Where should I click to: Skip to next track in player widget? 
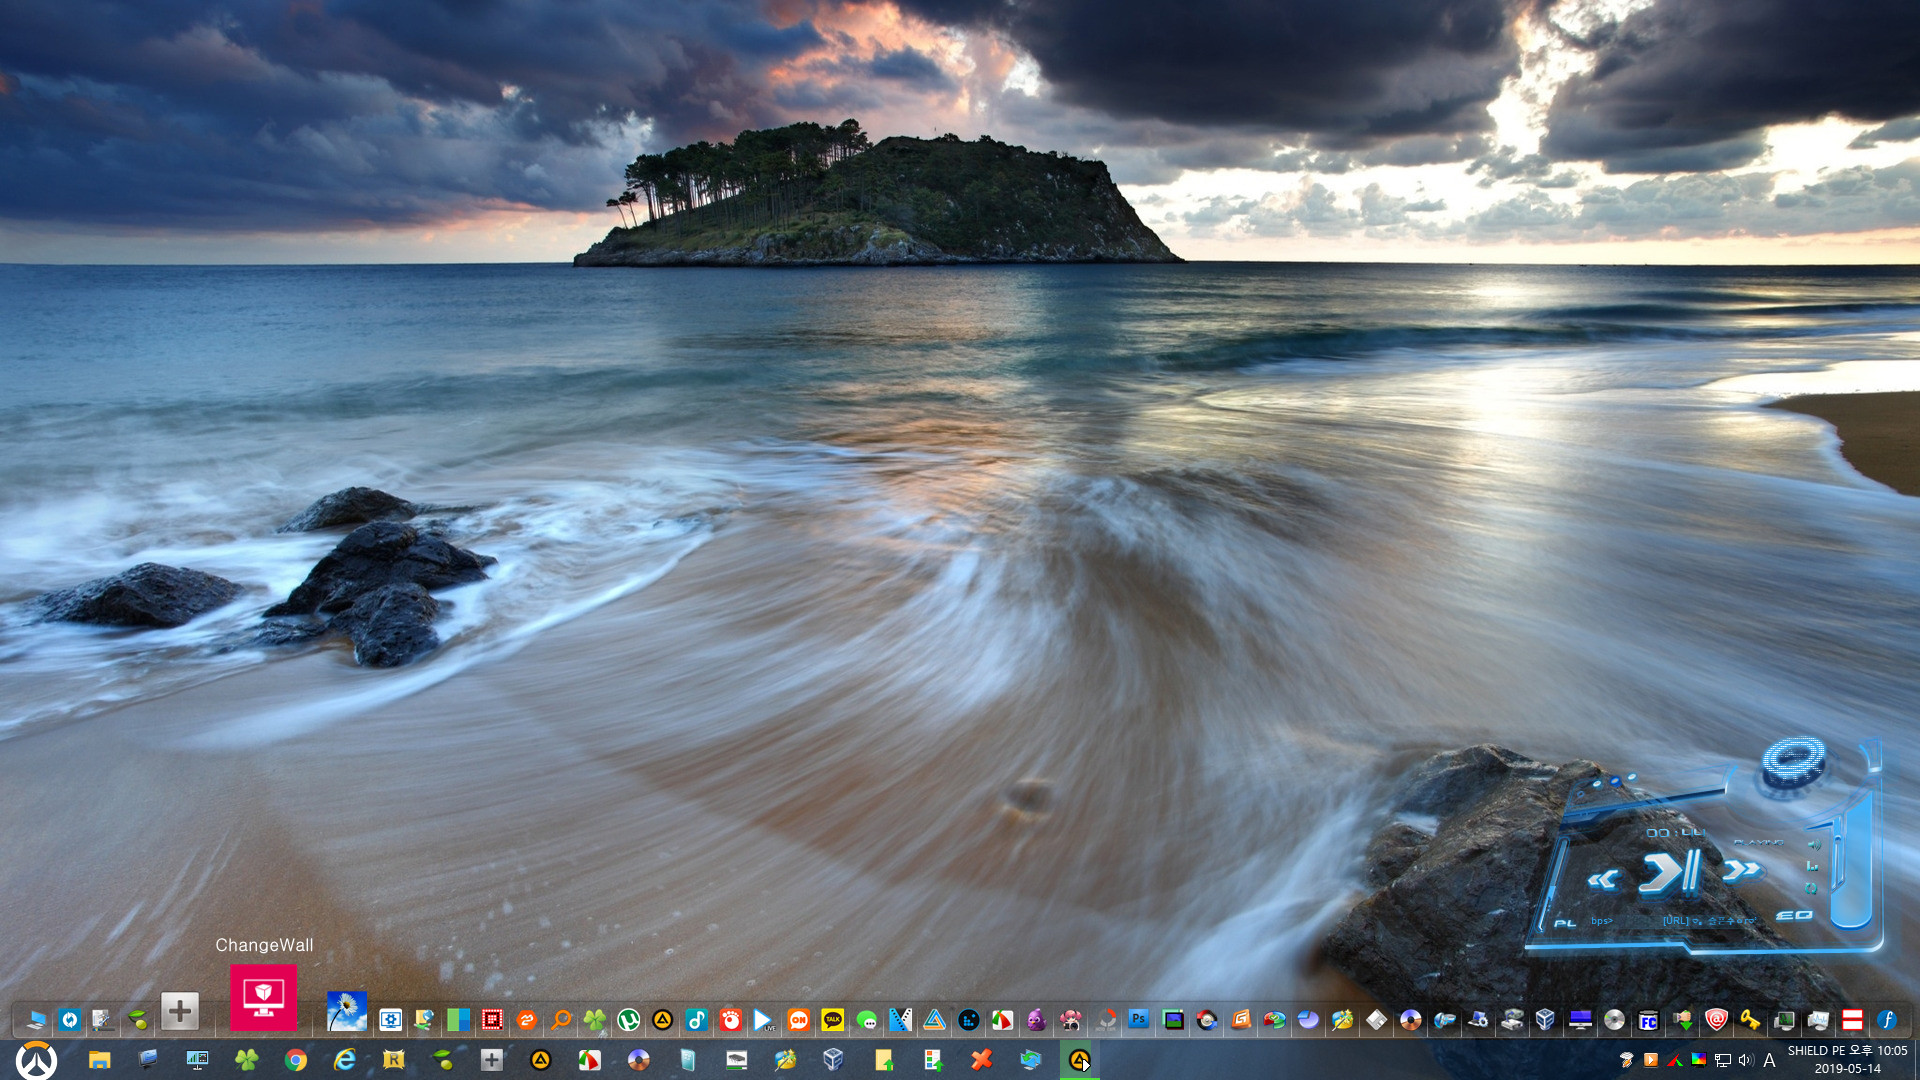1741,870
